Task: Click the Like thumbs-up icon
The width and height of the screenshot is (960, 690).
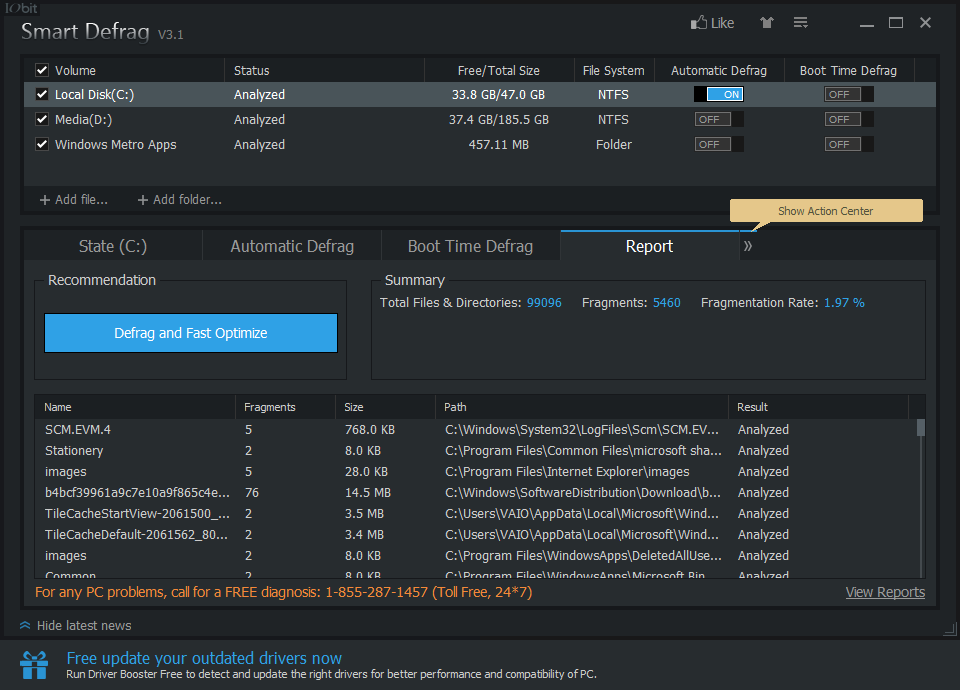Action: (698, 22)
